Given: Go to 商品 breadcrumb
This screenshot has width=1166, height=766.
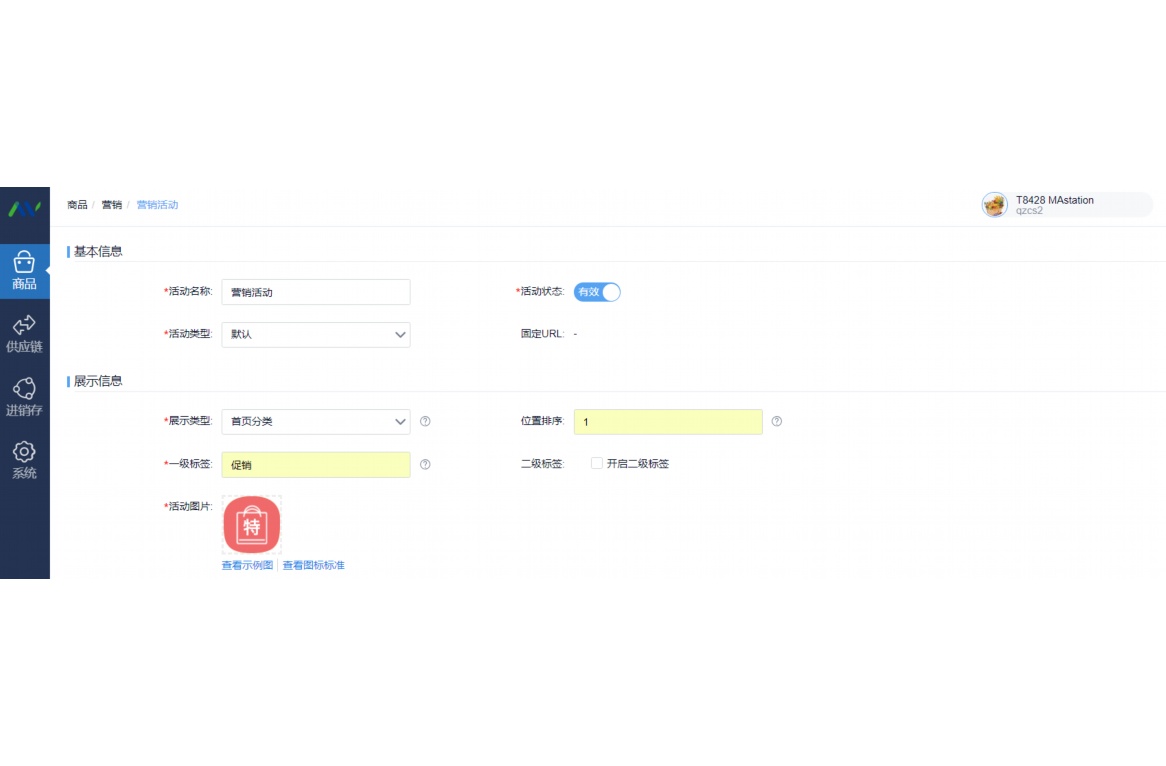Looking at the screenshot, I should 77,205.
